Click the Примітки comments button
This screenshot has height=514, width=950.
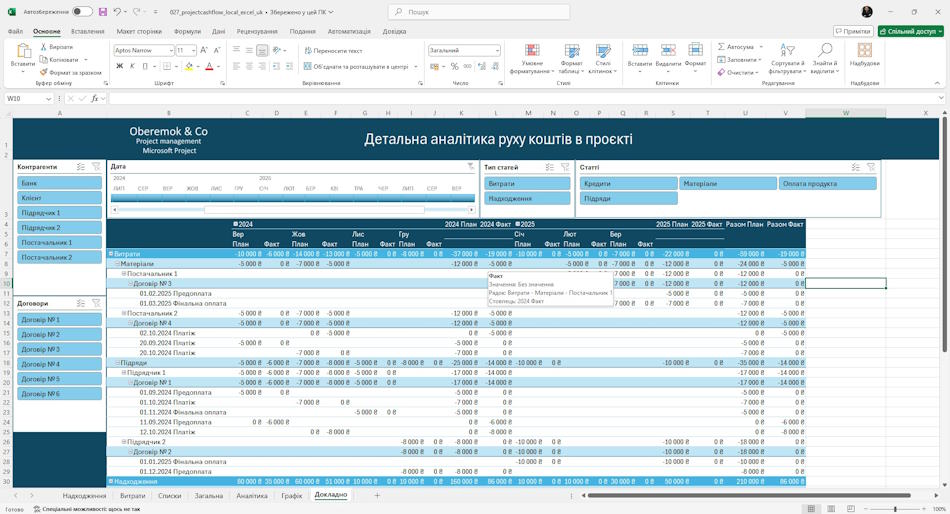[853, 31]
